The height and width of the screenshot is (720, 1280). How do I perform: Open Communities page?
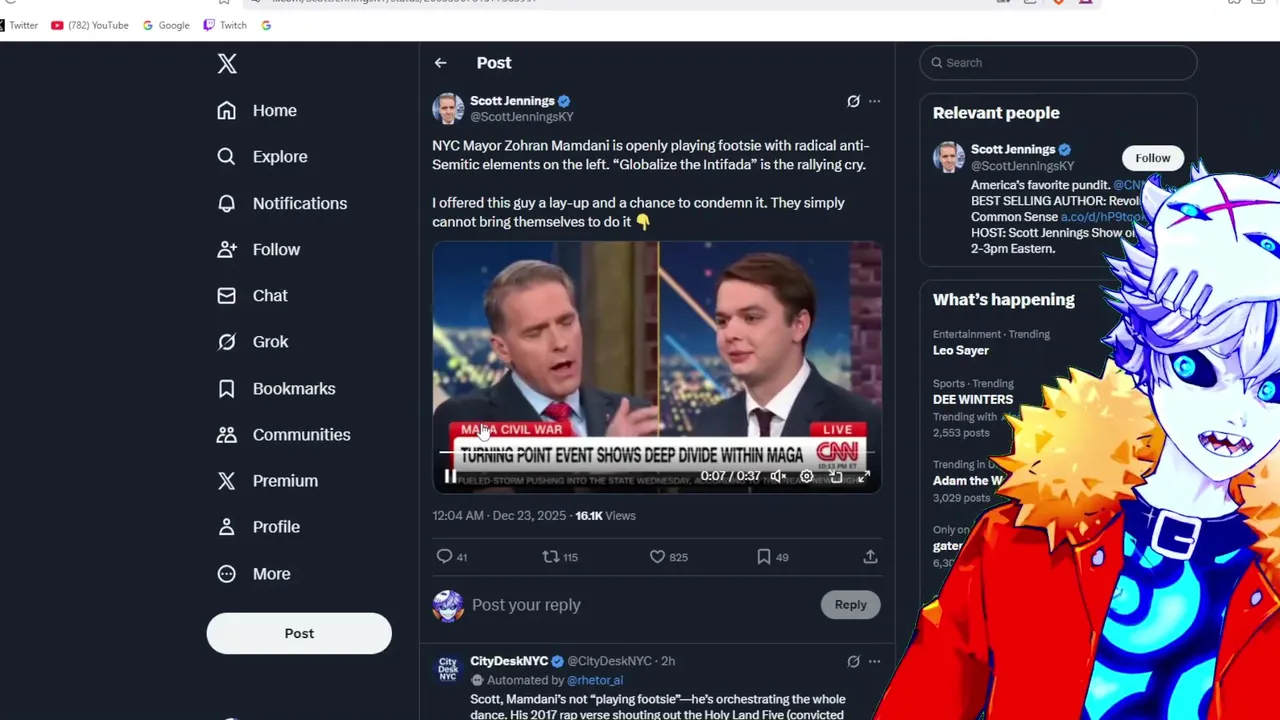(x=284, y=435)
